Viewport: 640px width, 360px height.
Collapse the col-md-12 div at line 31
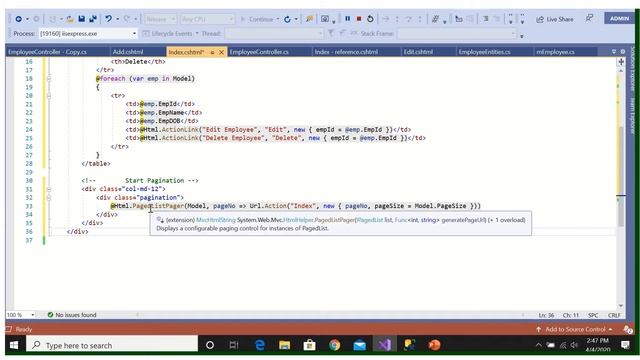(x=49, y=189)
